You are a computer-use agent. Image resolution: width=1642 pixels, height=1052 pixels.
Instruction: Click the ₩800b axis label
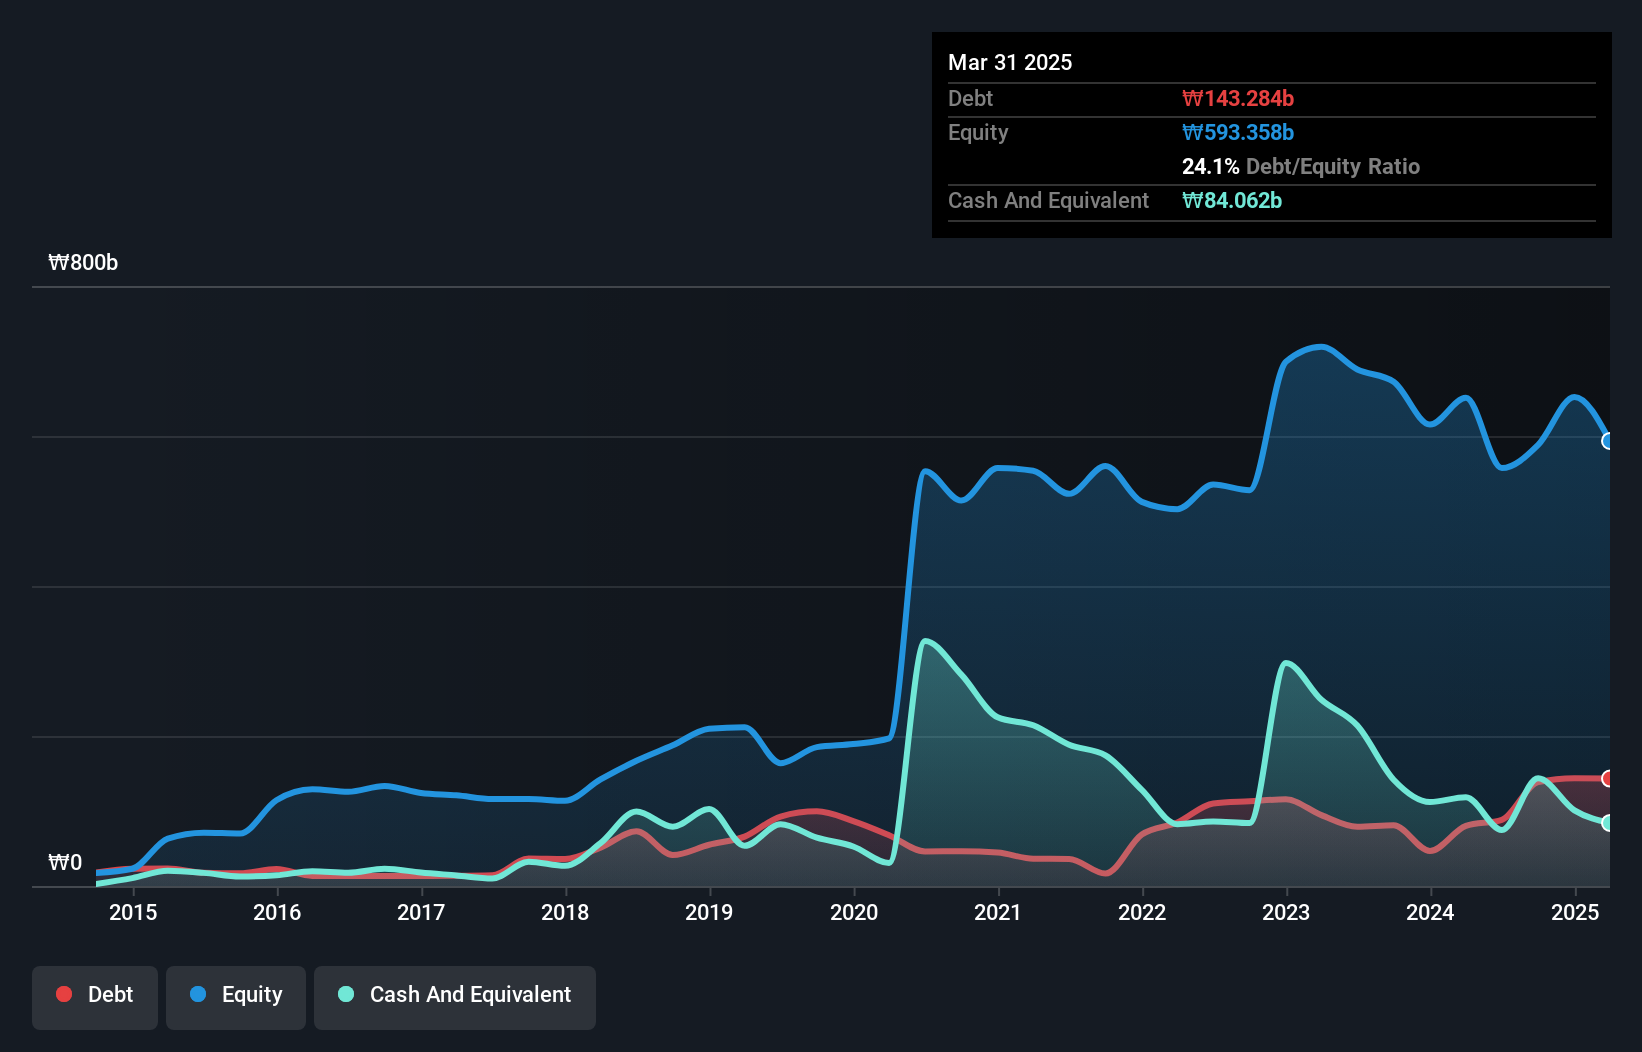[83, 262]
